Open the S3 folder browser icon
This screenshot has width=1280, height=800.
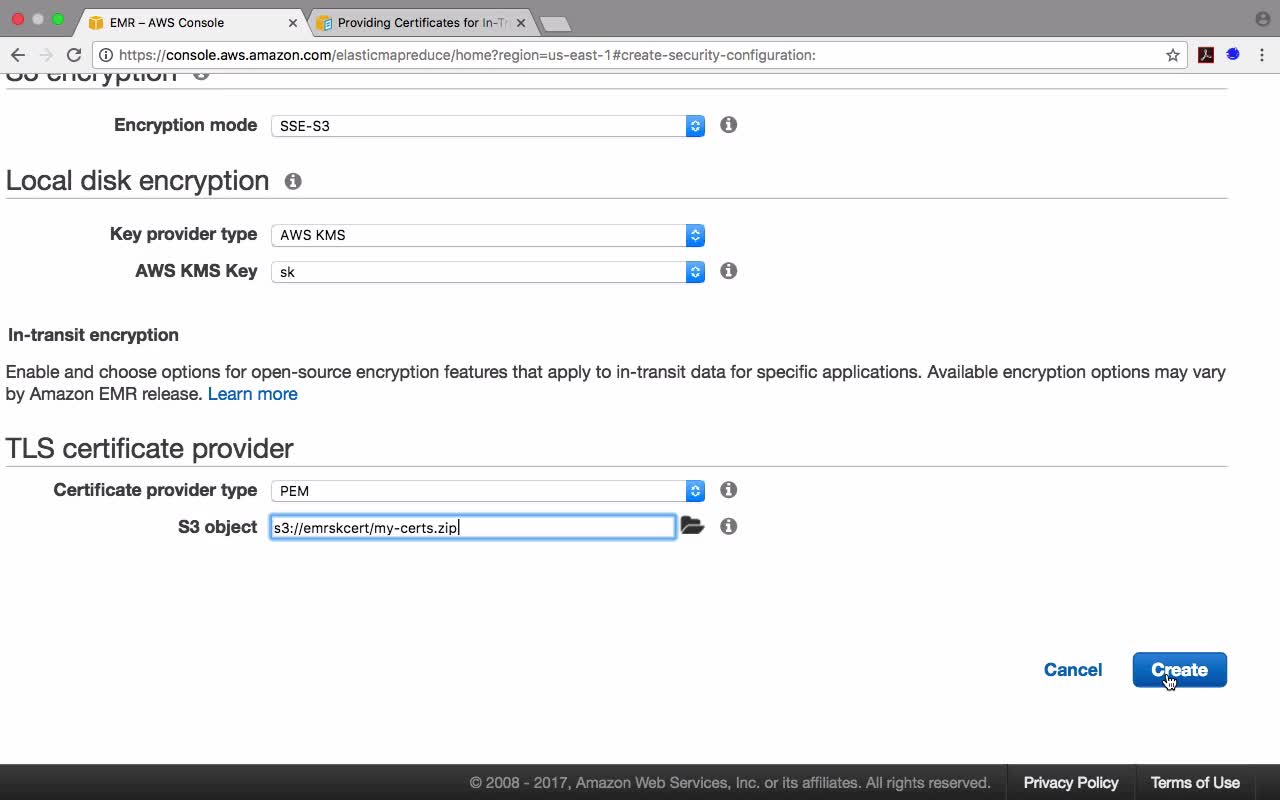pyautogui.click(x=692, y=526)
